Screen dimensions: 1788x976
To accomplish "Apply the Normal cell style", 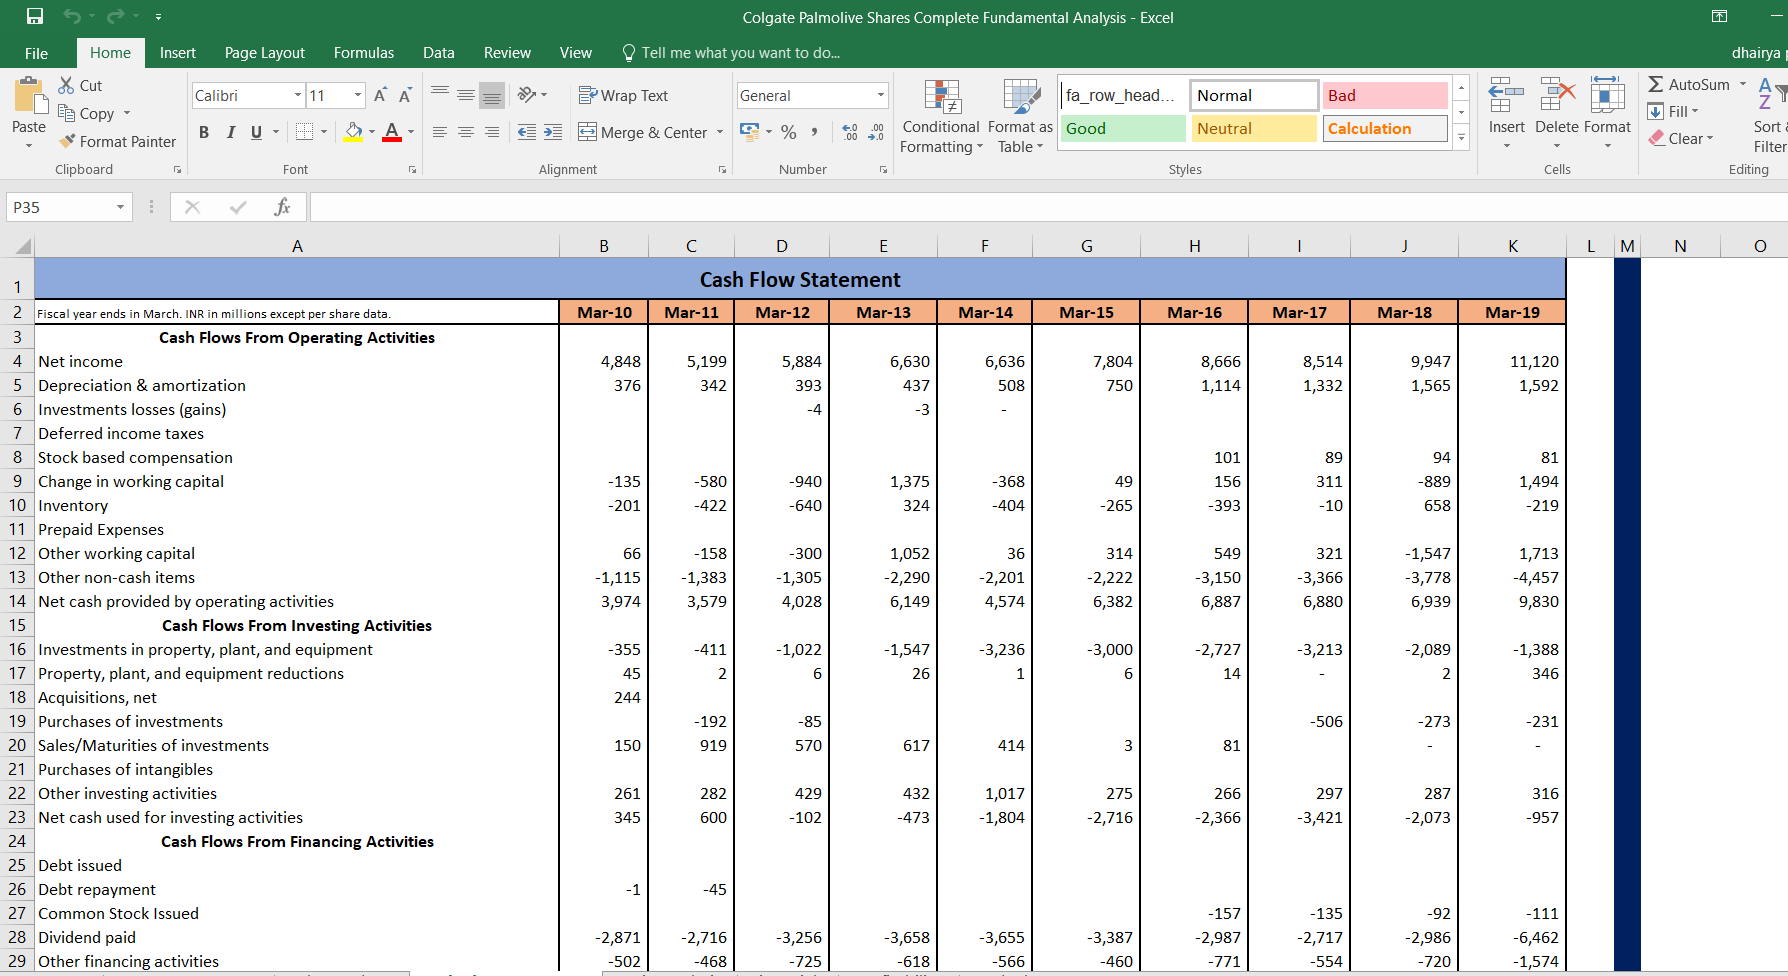I will click(1254, 95).
